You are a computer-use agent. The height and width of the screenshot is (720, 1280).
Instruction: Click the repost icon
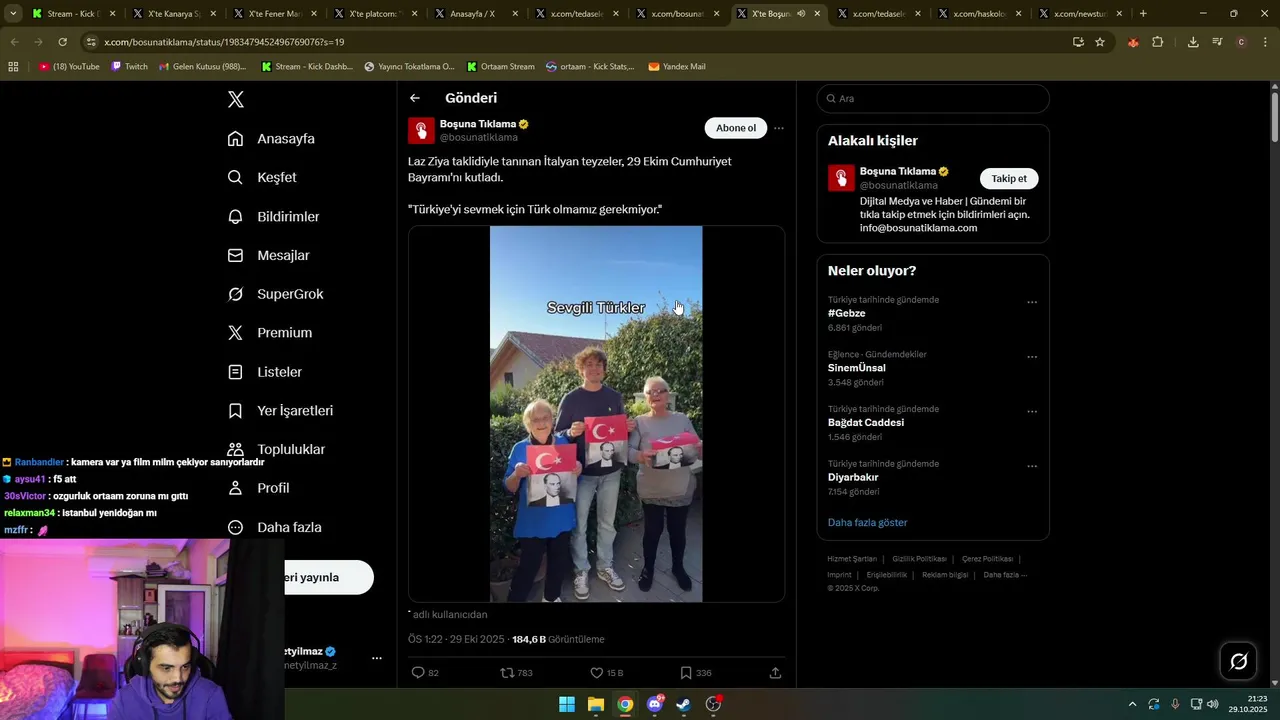[507, 673]
